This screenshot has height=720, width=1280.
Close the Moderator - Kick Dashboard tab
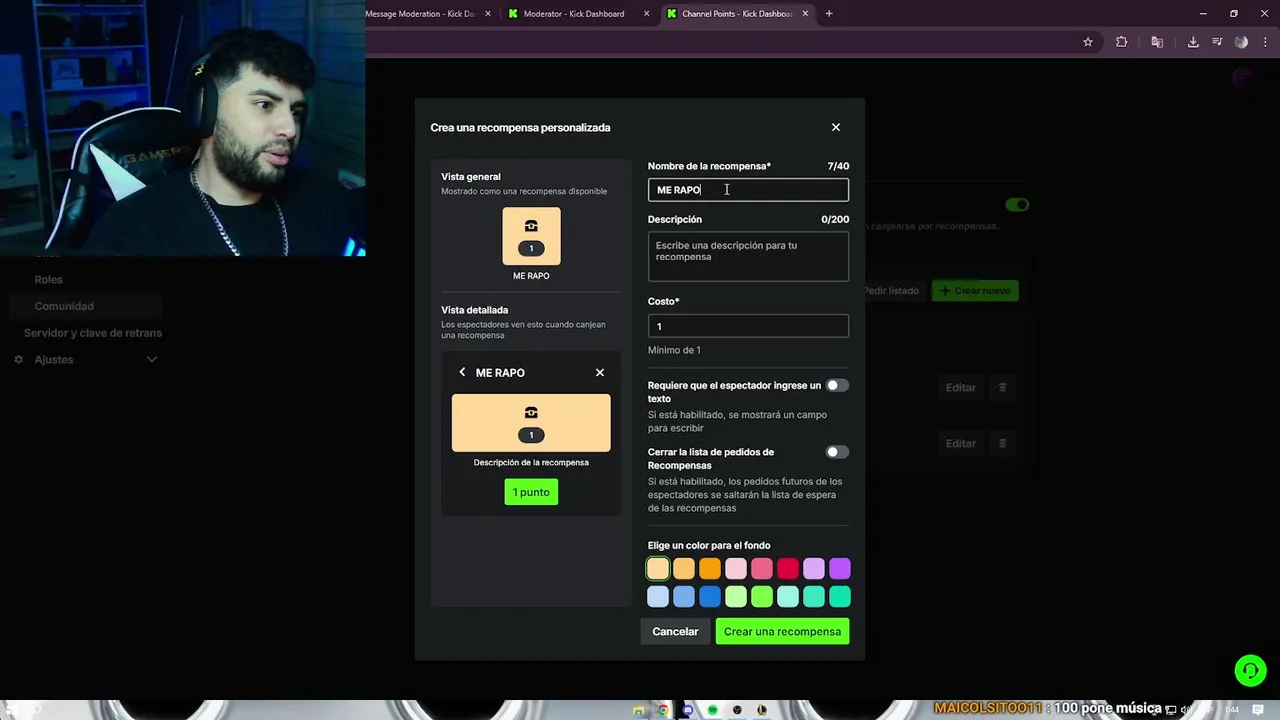646,14
